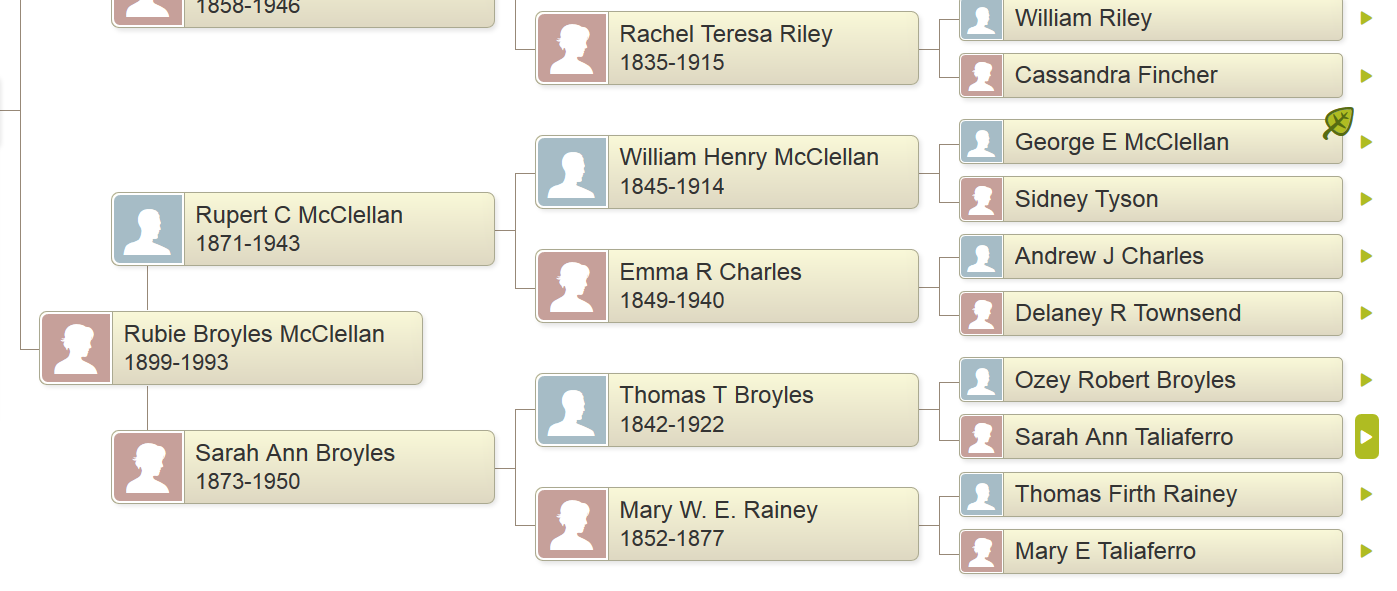Expand ancestors of Sarah Ann Taliaferro

(1367, 436)
